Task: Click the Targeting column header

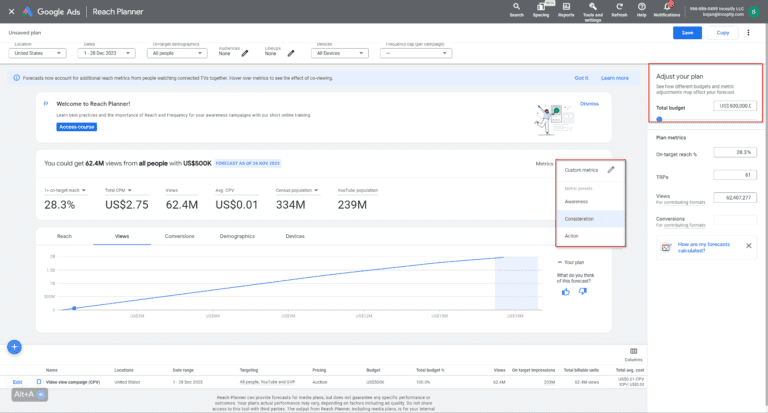Action: (249, 370)
